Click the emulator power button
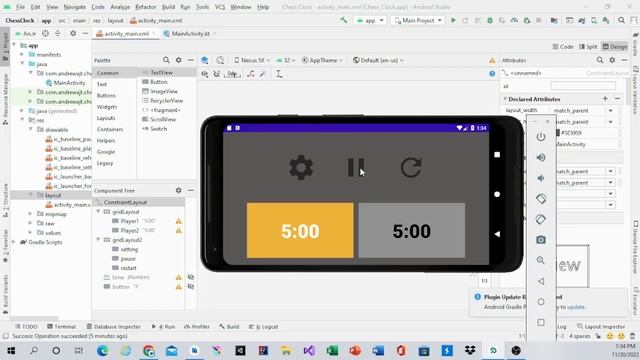 point(541,137)
